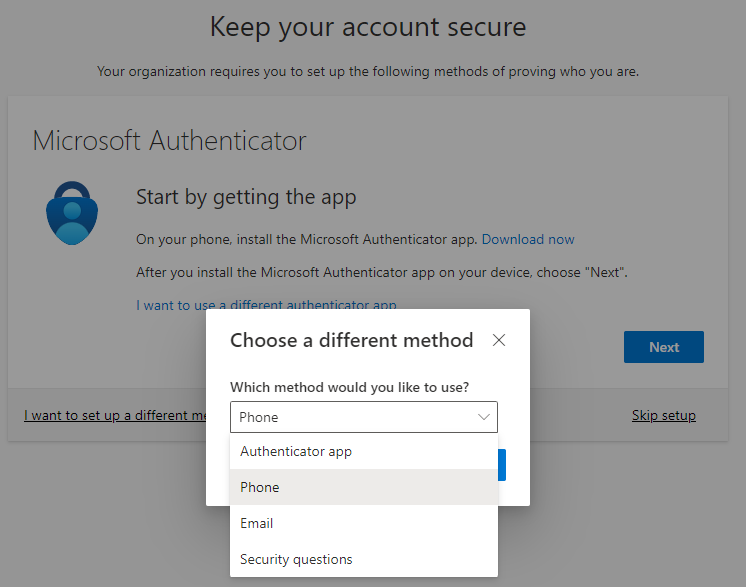
Task: Click "I want to use a different authenticator app"
Action: pyautogui.click(x=266, y=305)
